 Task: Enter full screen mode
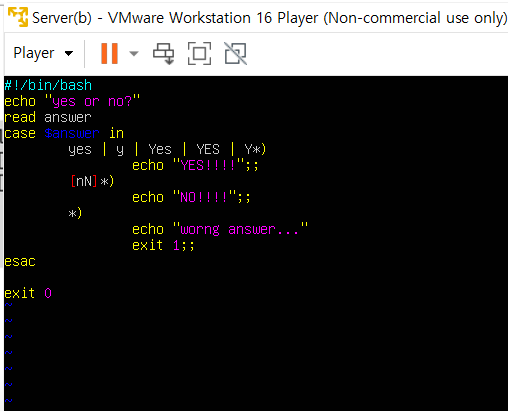(x=199, y=53)
